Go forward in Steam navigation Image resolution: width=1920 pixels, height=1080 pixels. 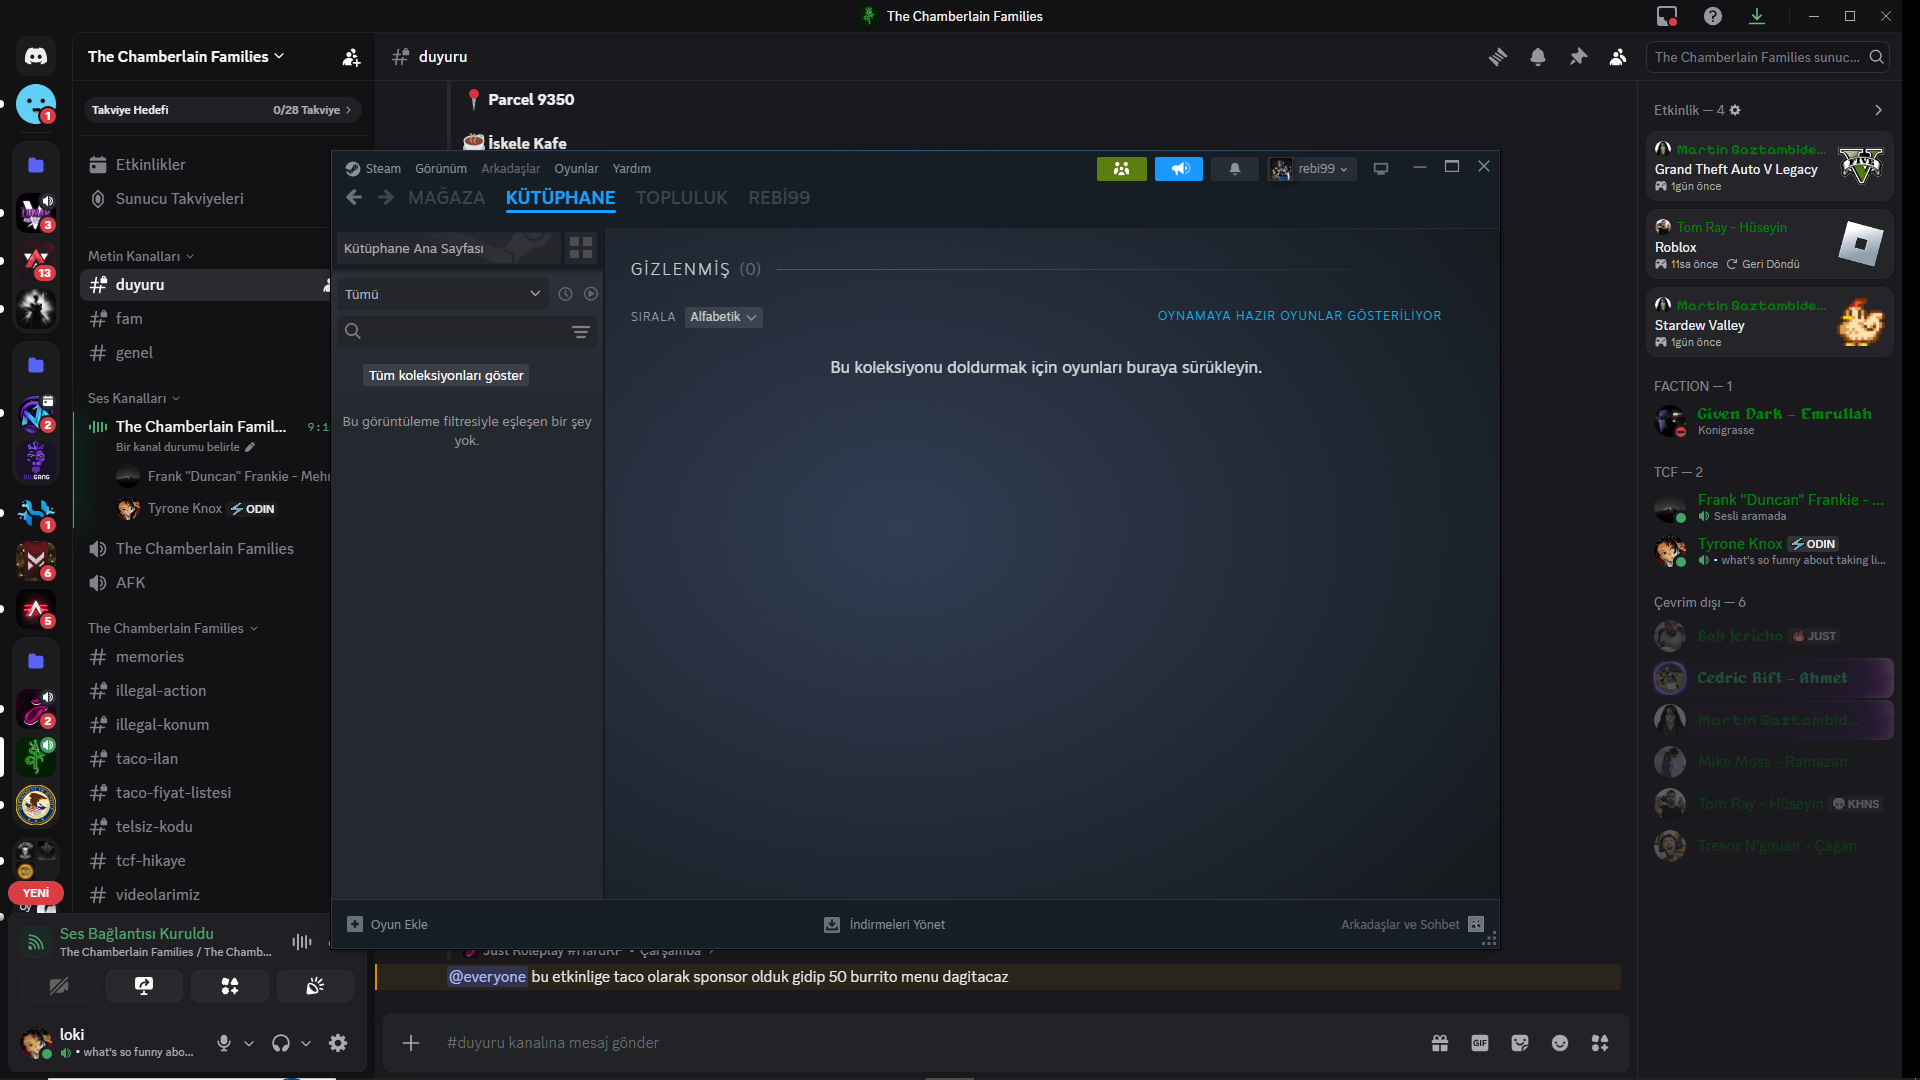pyautogui.click(x=386, y=198)
